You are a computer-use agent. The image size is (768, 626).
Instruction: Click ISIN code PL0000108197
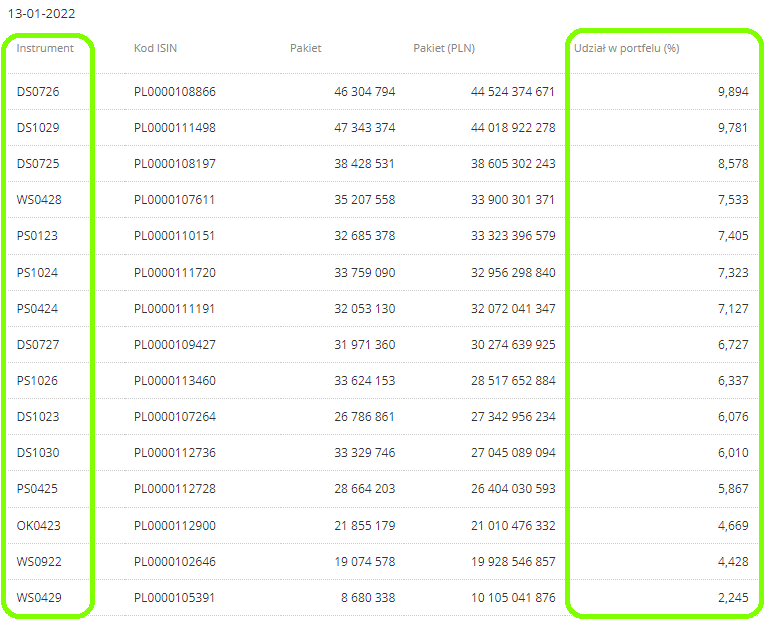(x=175, y=164)
